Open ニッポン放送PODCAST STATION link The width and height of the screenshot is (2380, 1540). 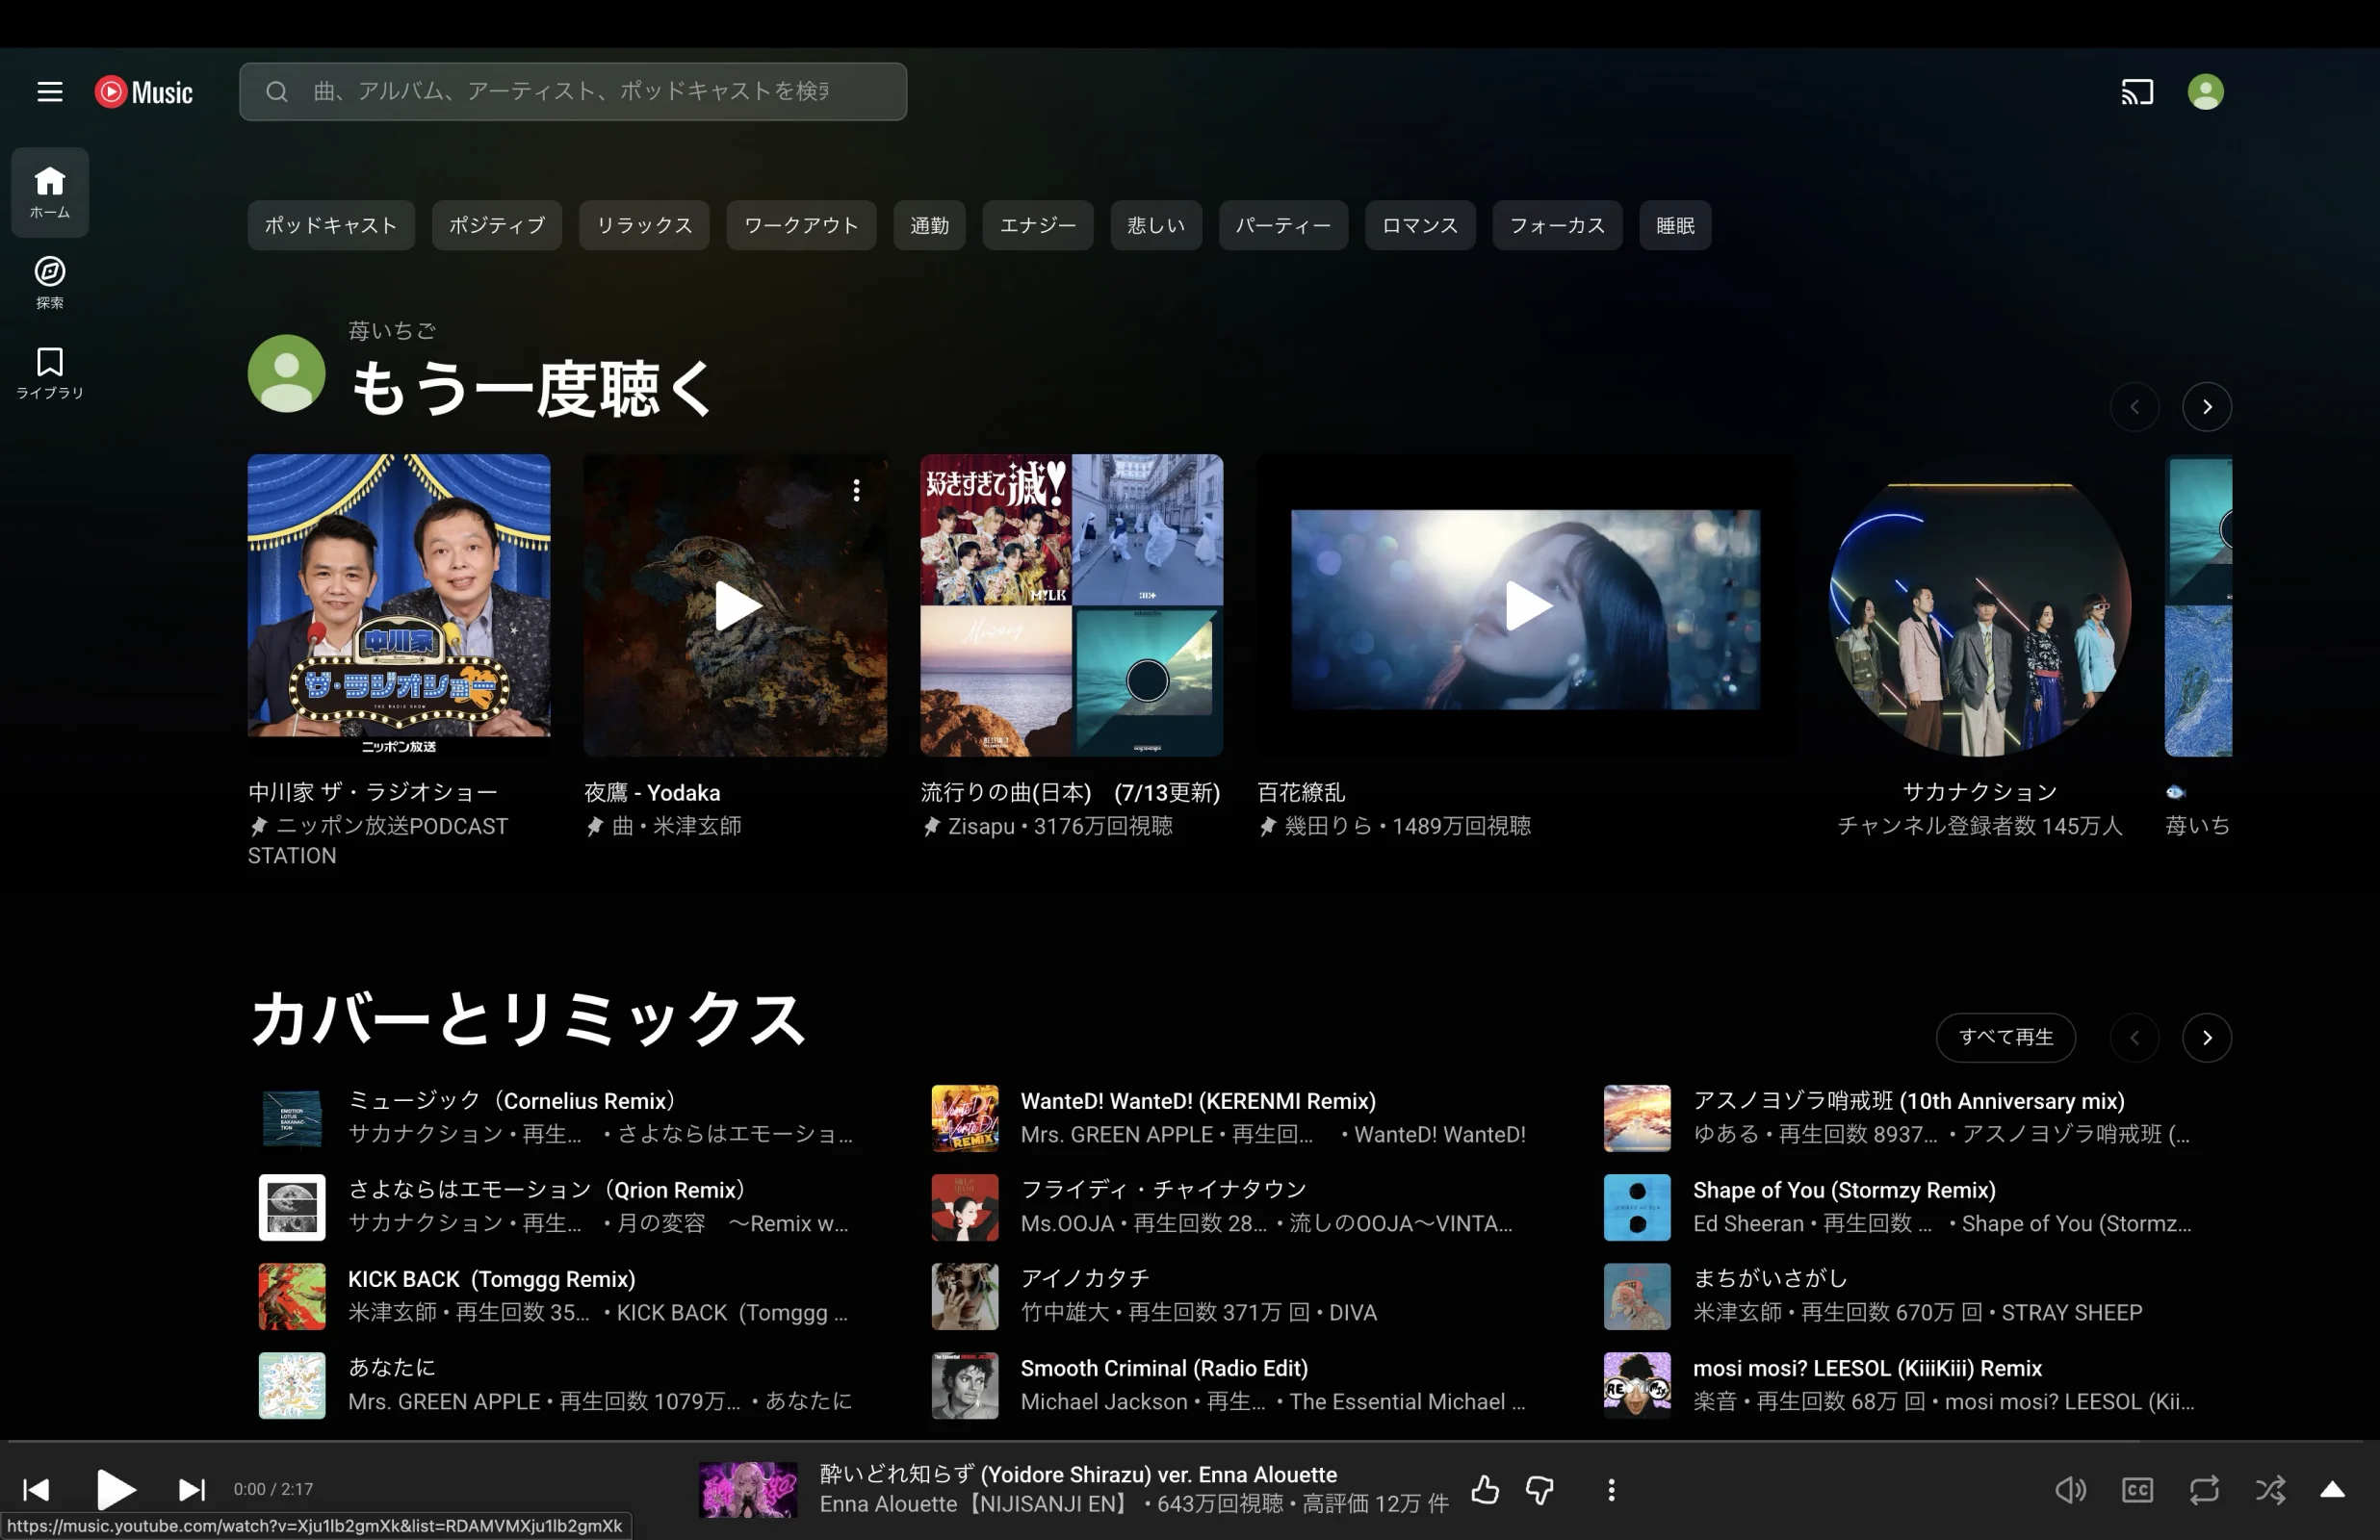pyautogui.click(x=378, y=840)
